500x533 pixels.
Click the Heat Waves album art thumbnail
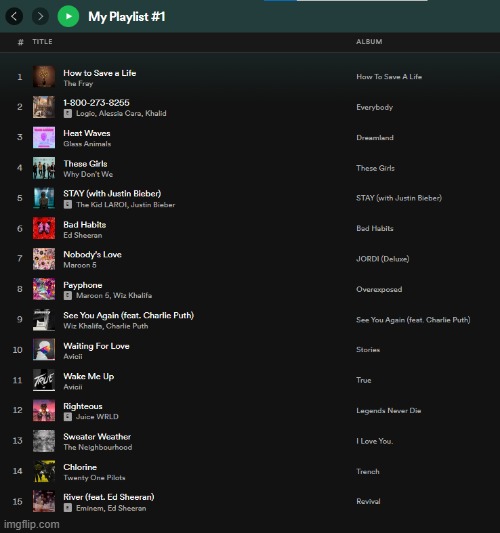point(44,138)
